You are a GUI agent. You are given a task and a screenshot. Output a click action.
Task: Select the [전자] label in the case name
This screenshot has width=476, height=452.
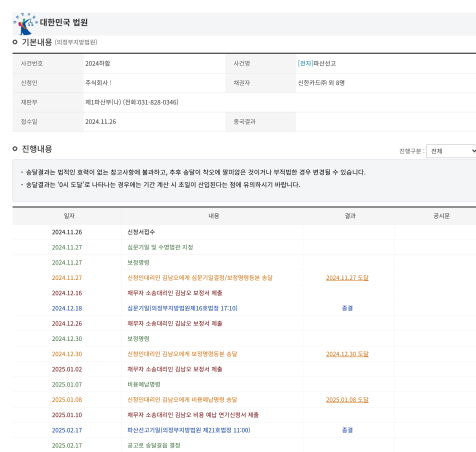click(x=305, y=63)
